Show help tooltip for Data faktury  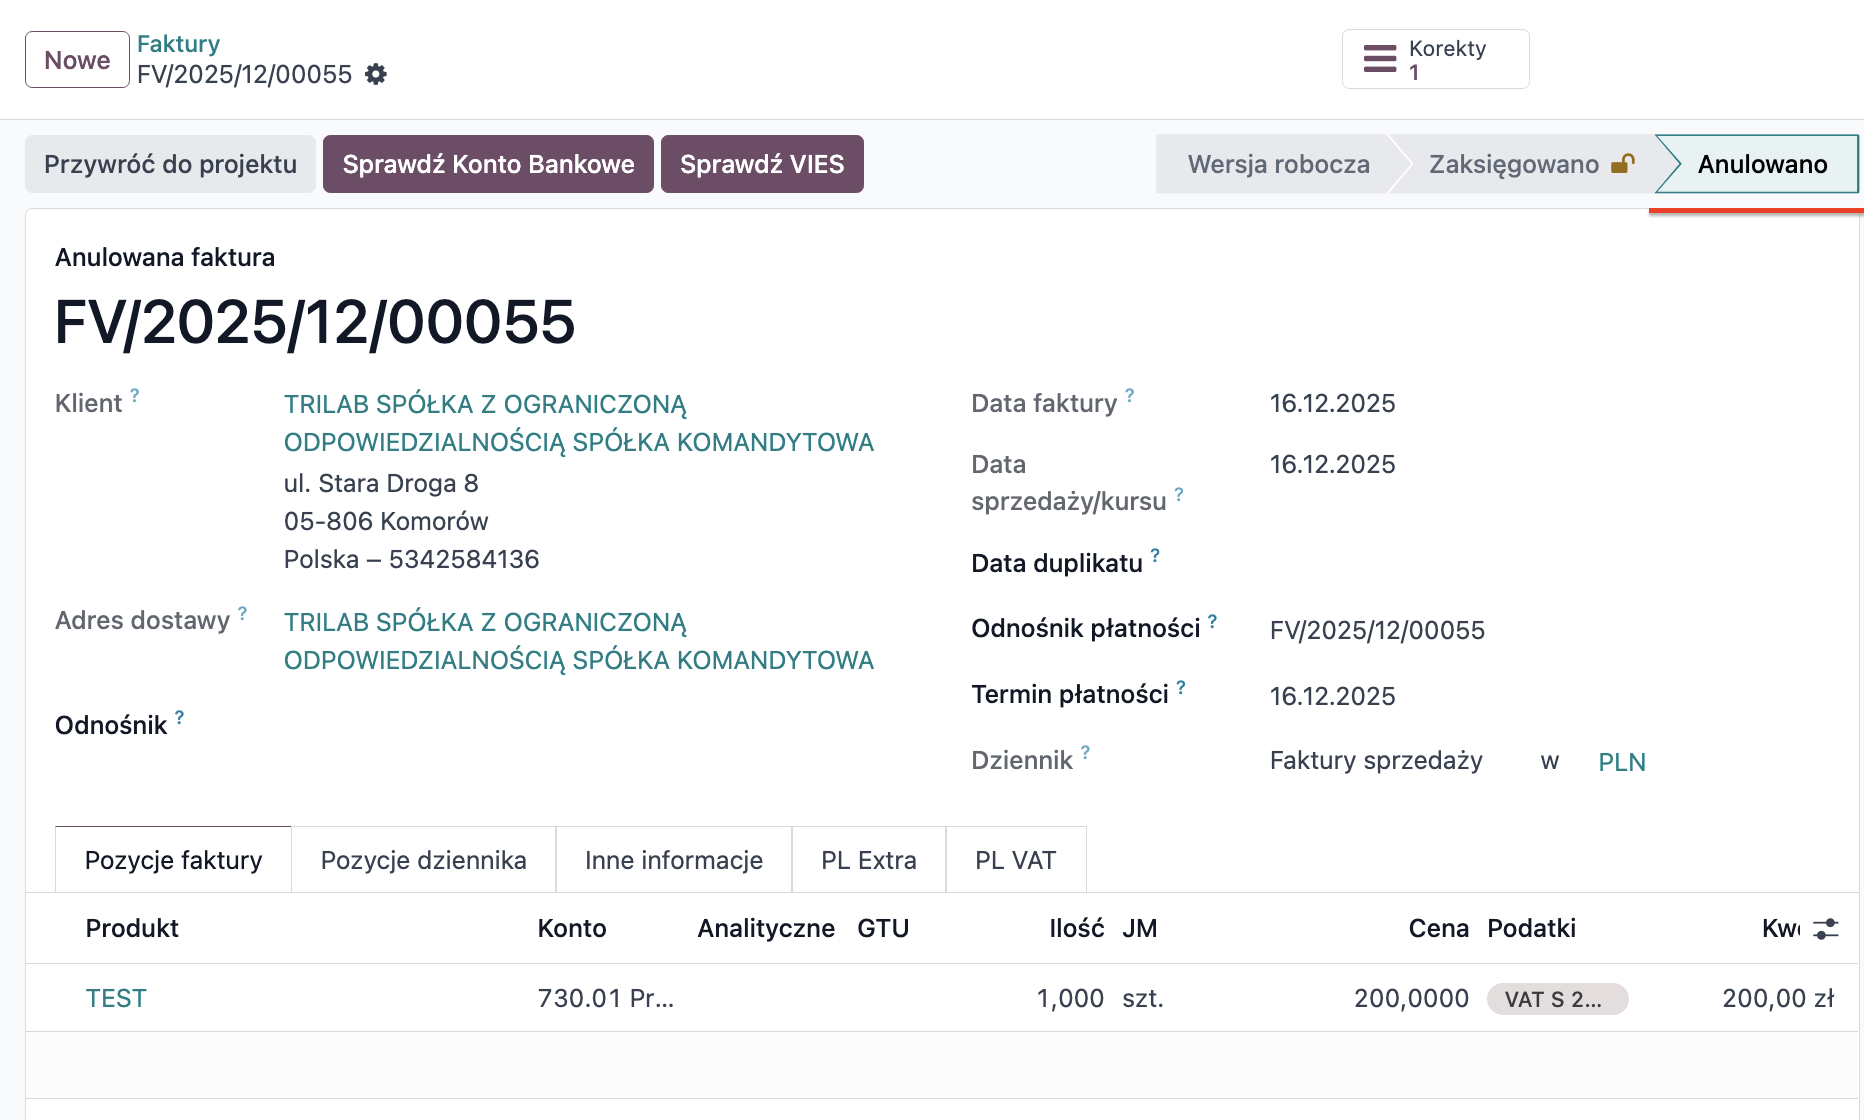pyautogui.click(x=1129, y=396)
